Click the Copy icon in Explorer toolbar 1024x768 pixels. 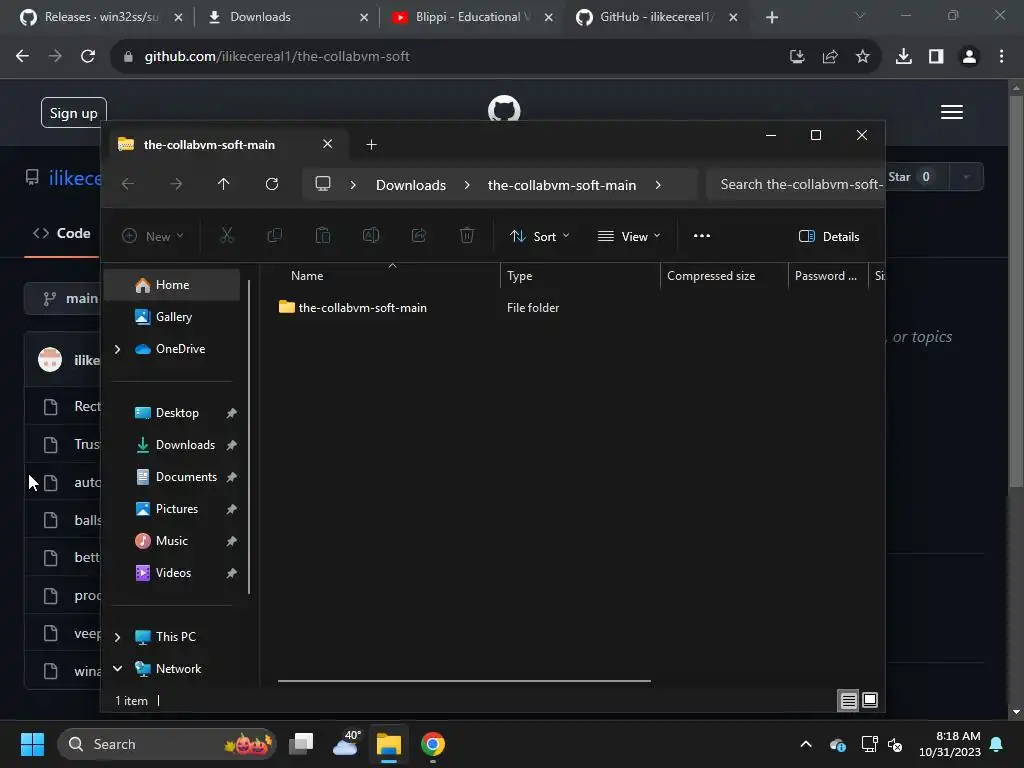point(274,236)
